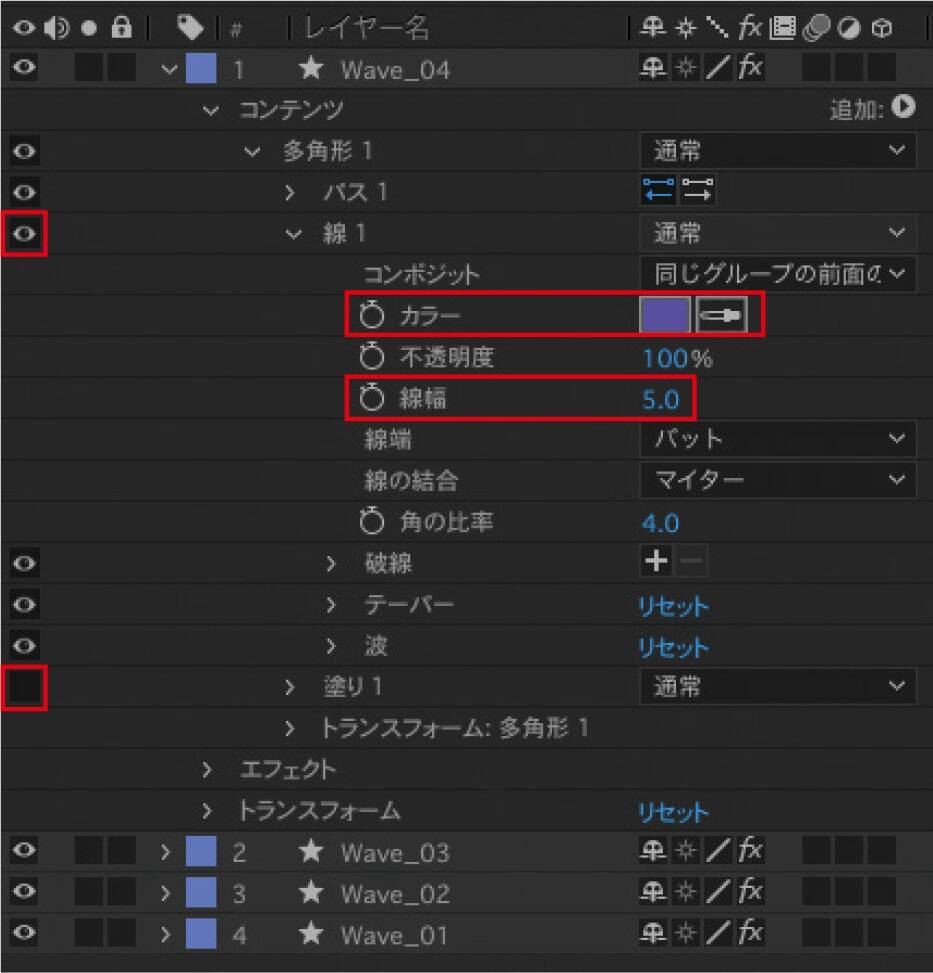Click the 線幅 value 5.0
Image resolution: width=933 pixels, height=973 pixels.
pyautogui.click(x=661, y=399)
